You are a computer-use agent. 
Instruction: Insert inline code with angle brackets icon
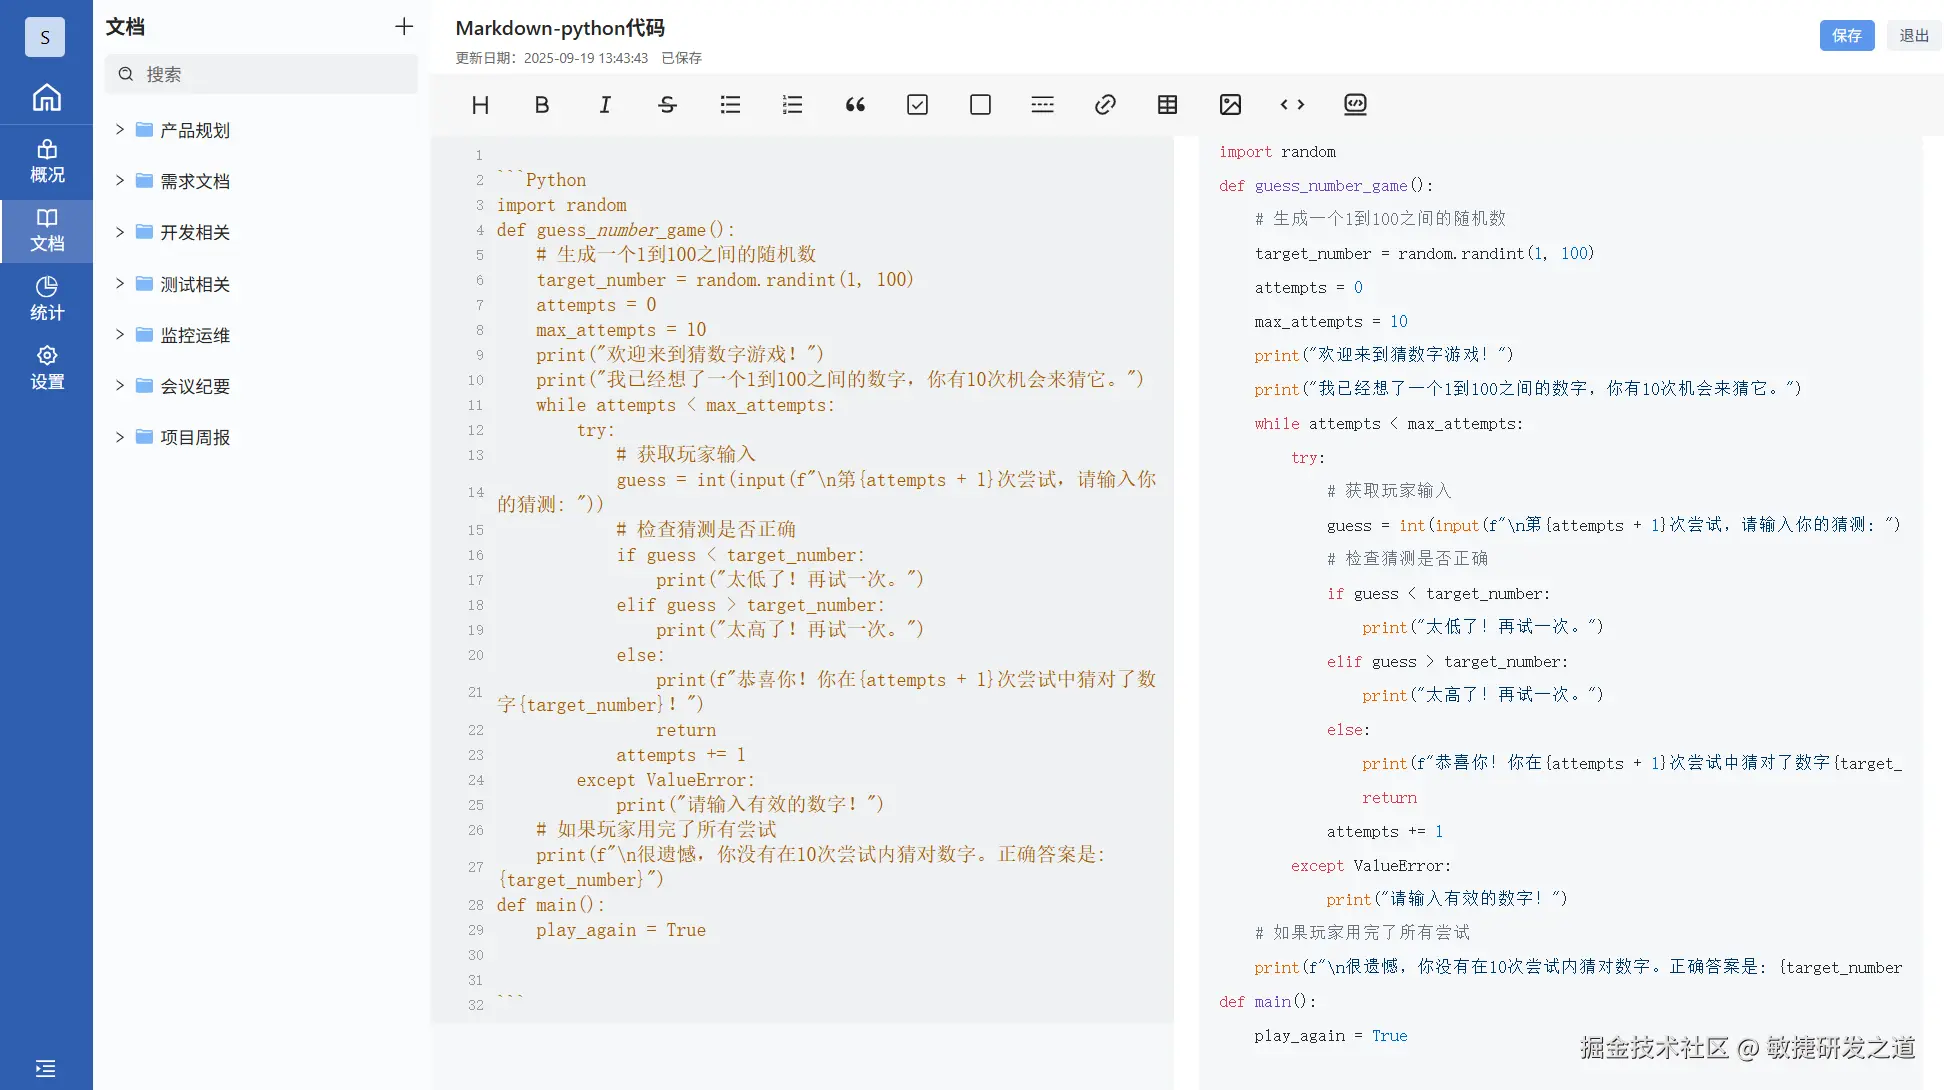(x=1292, y=105)
